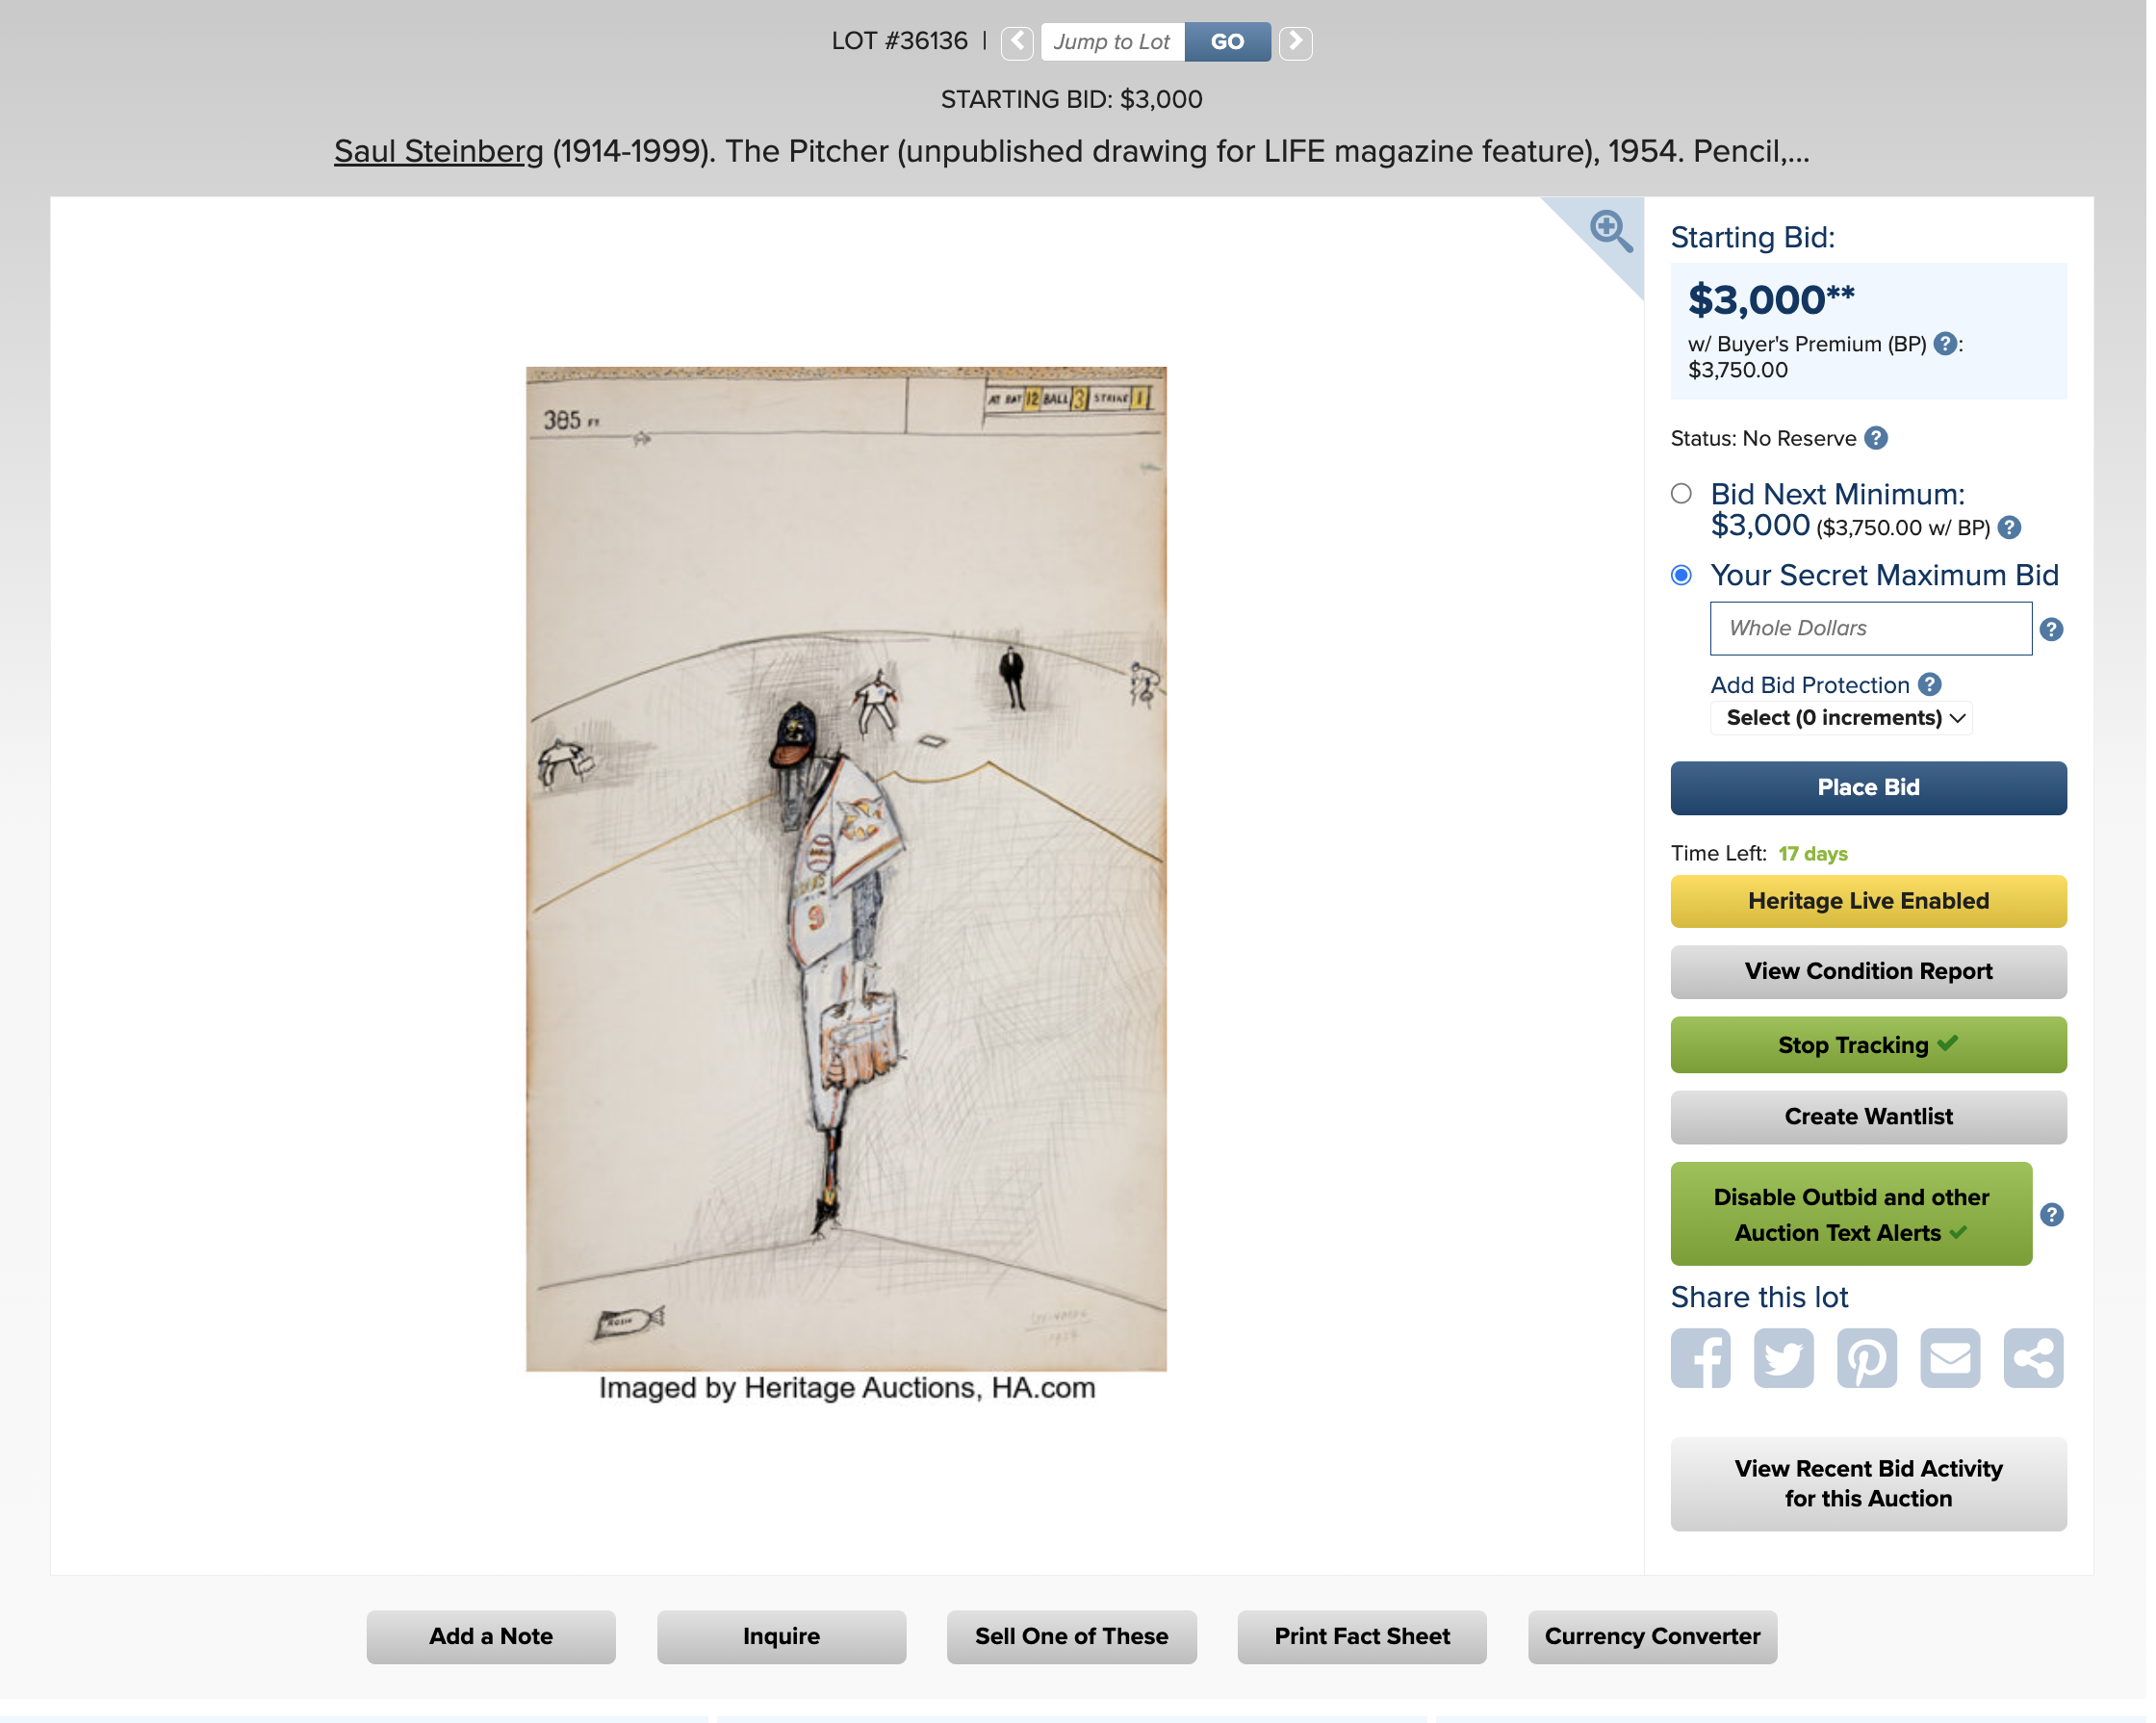Go to next lot arrow
Image resolution: width=2156 pixels, height=1723 pixels.
[x=1295, y=42]
